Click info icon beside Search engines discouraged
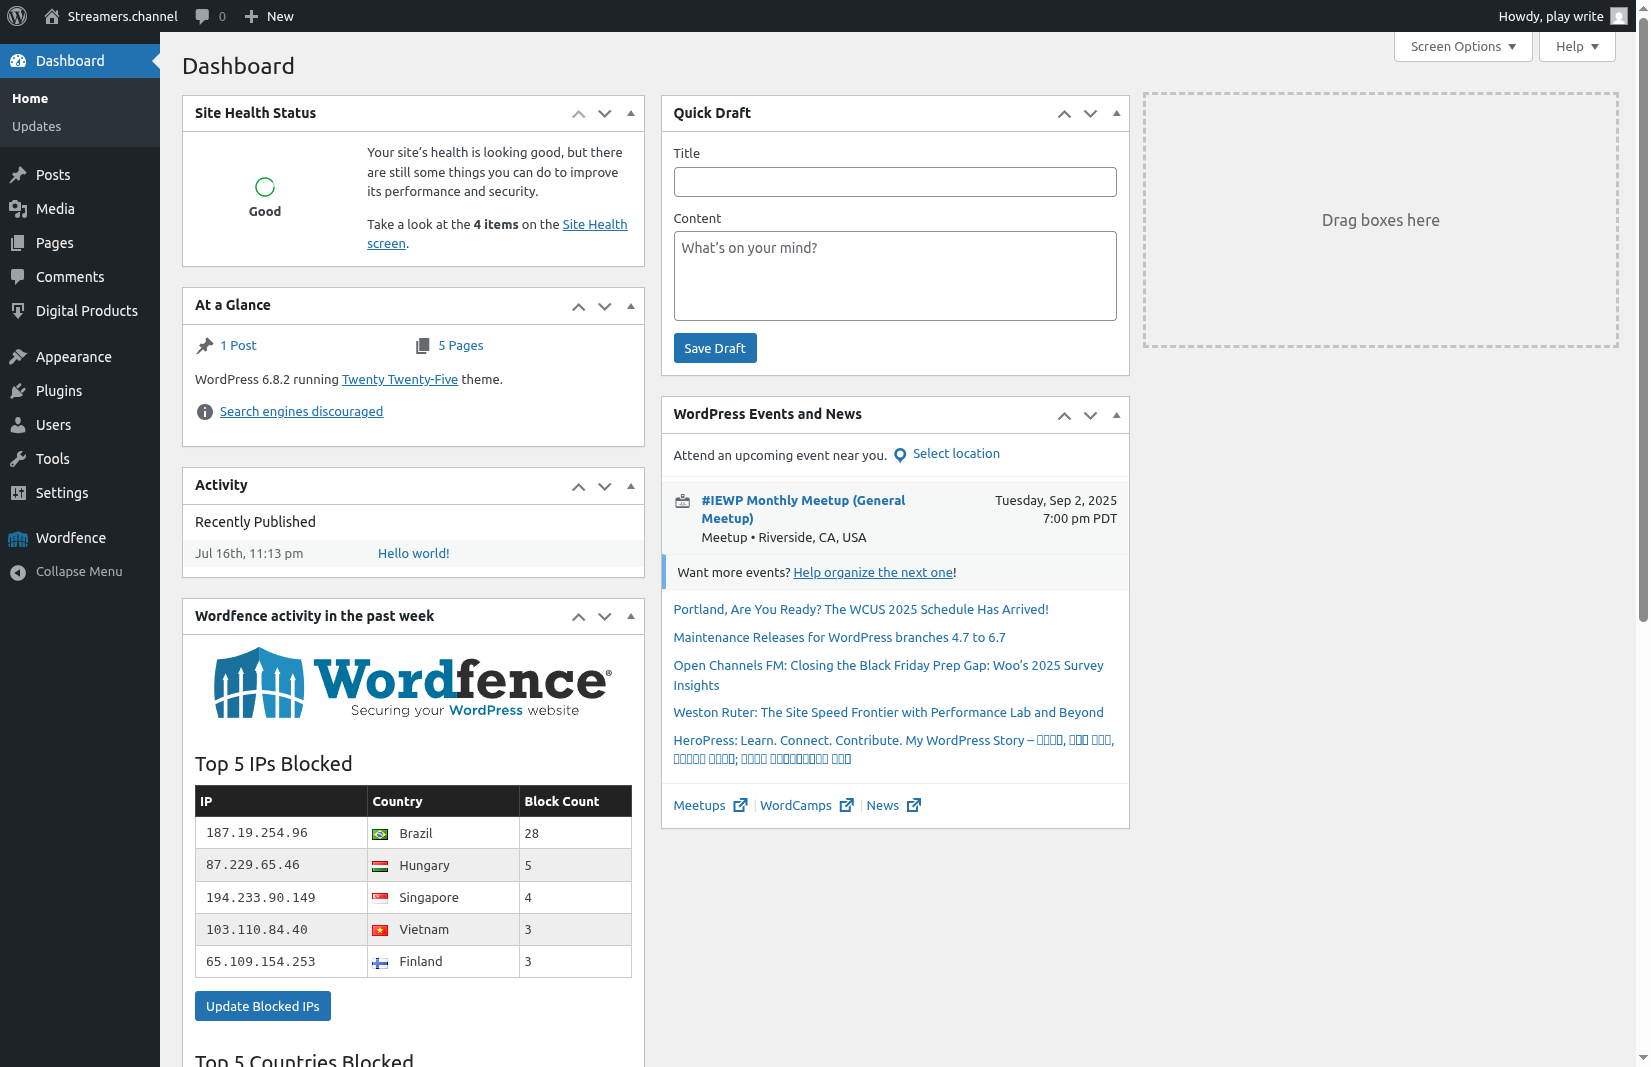 [x=205, y=412]
